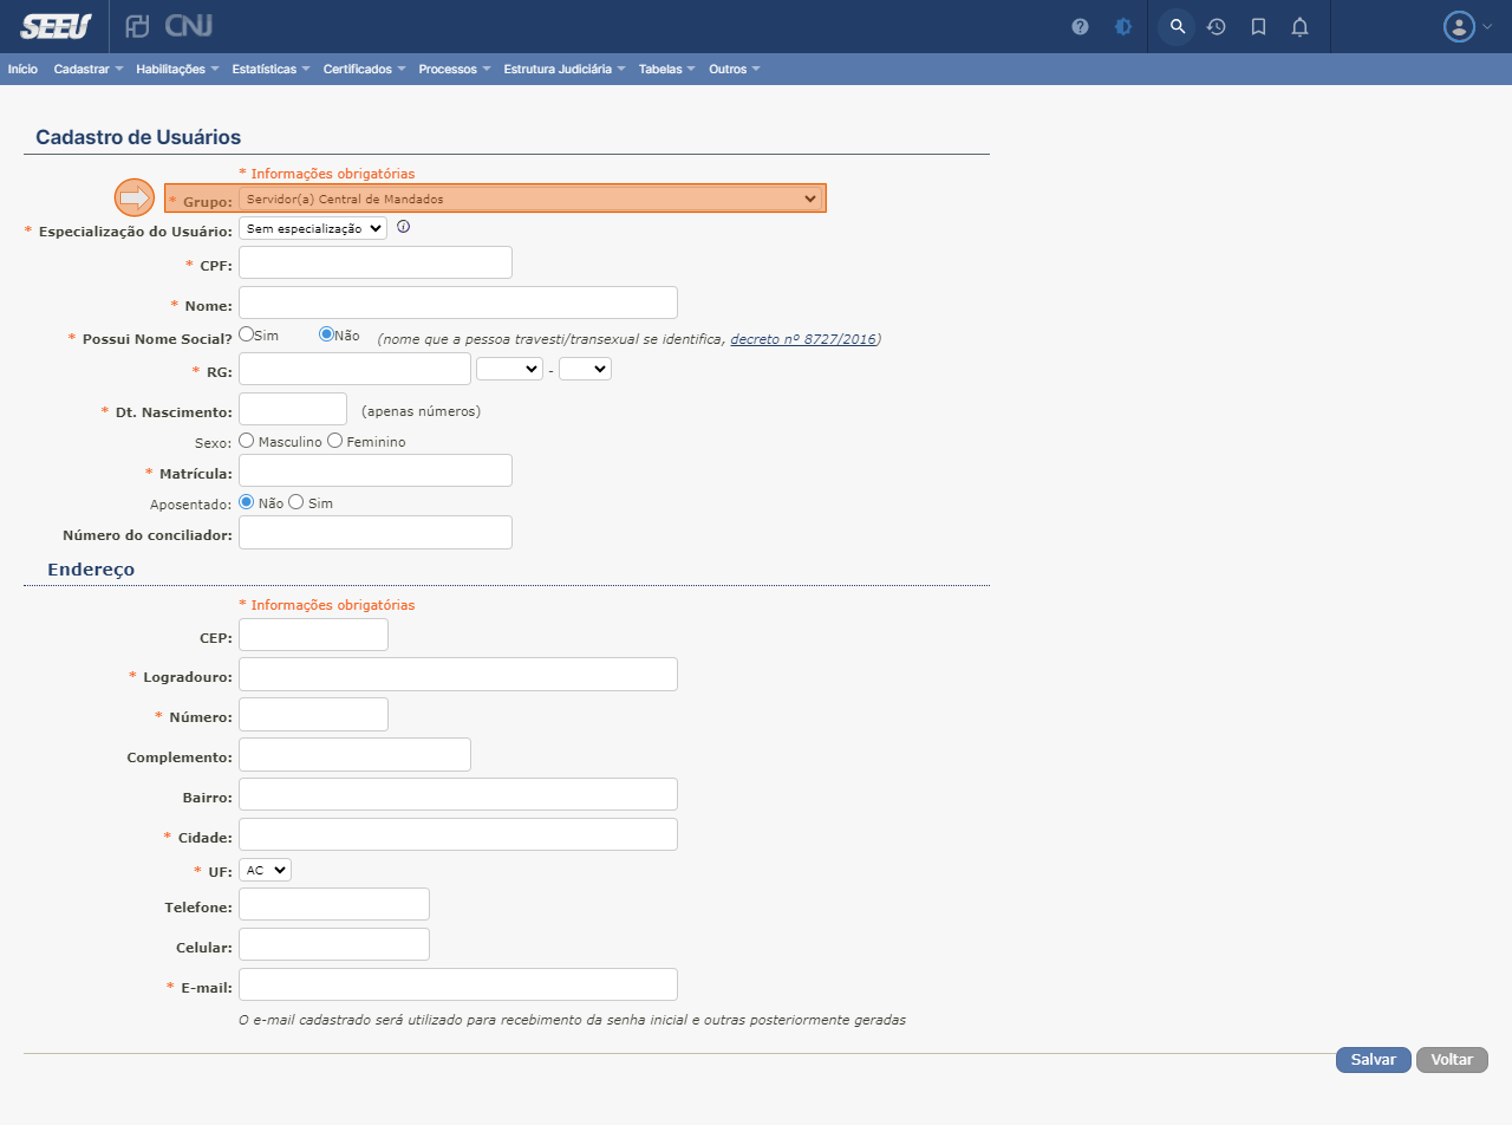Screen dimensions: 1512x1125
Task: Click the Salvar button
Action: click(x=1373, y=1060)
